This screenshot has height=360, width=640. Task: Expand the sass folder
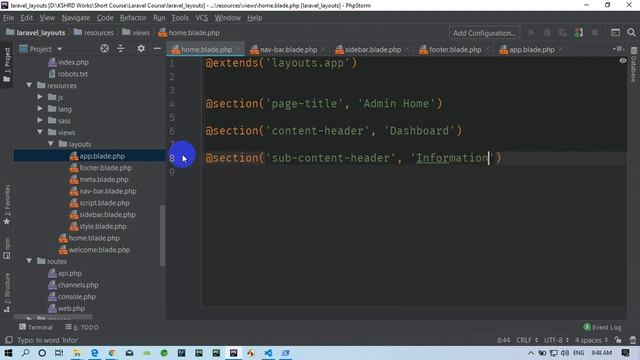(40, 120)
